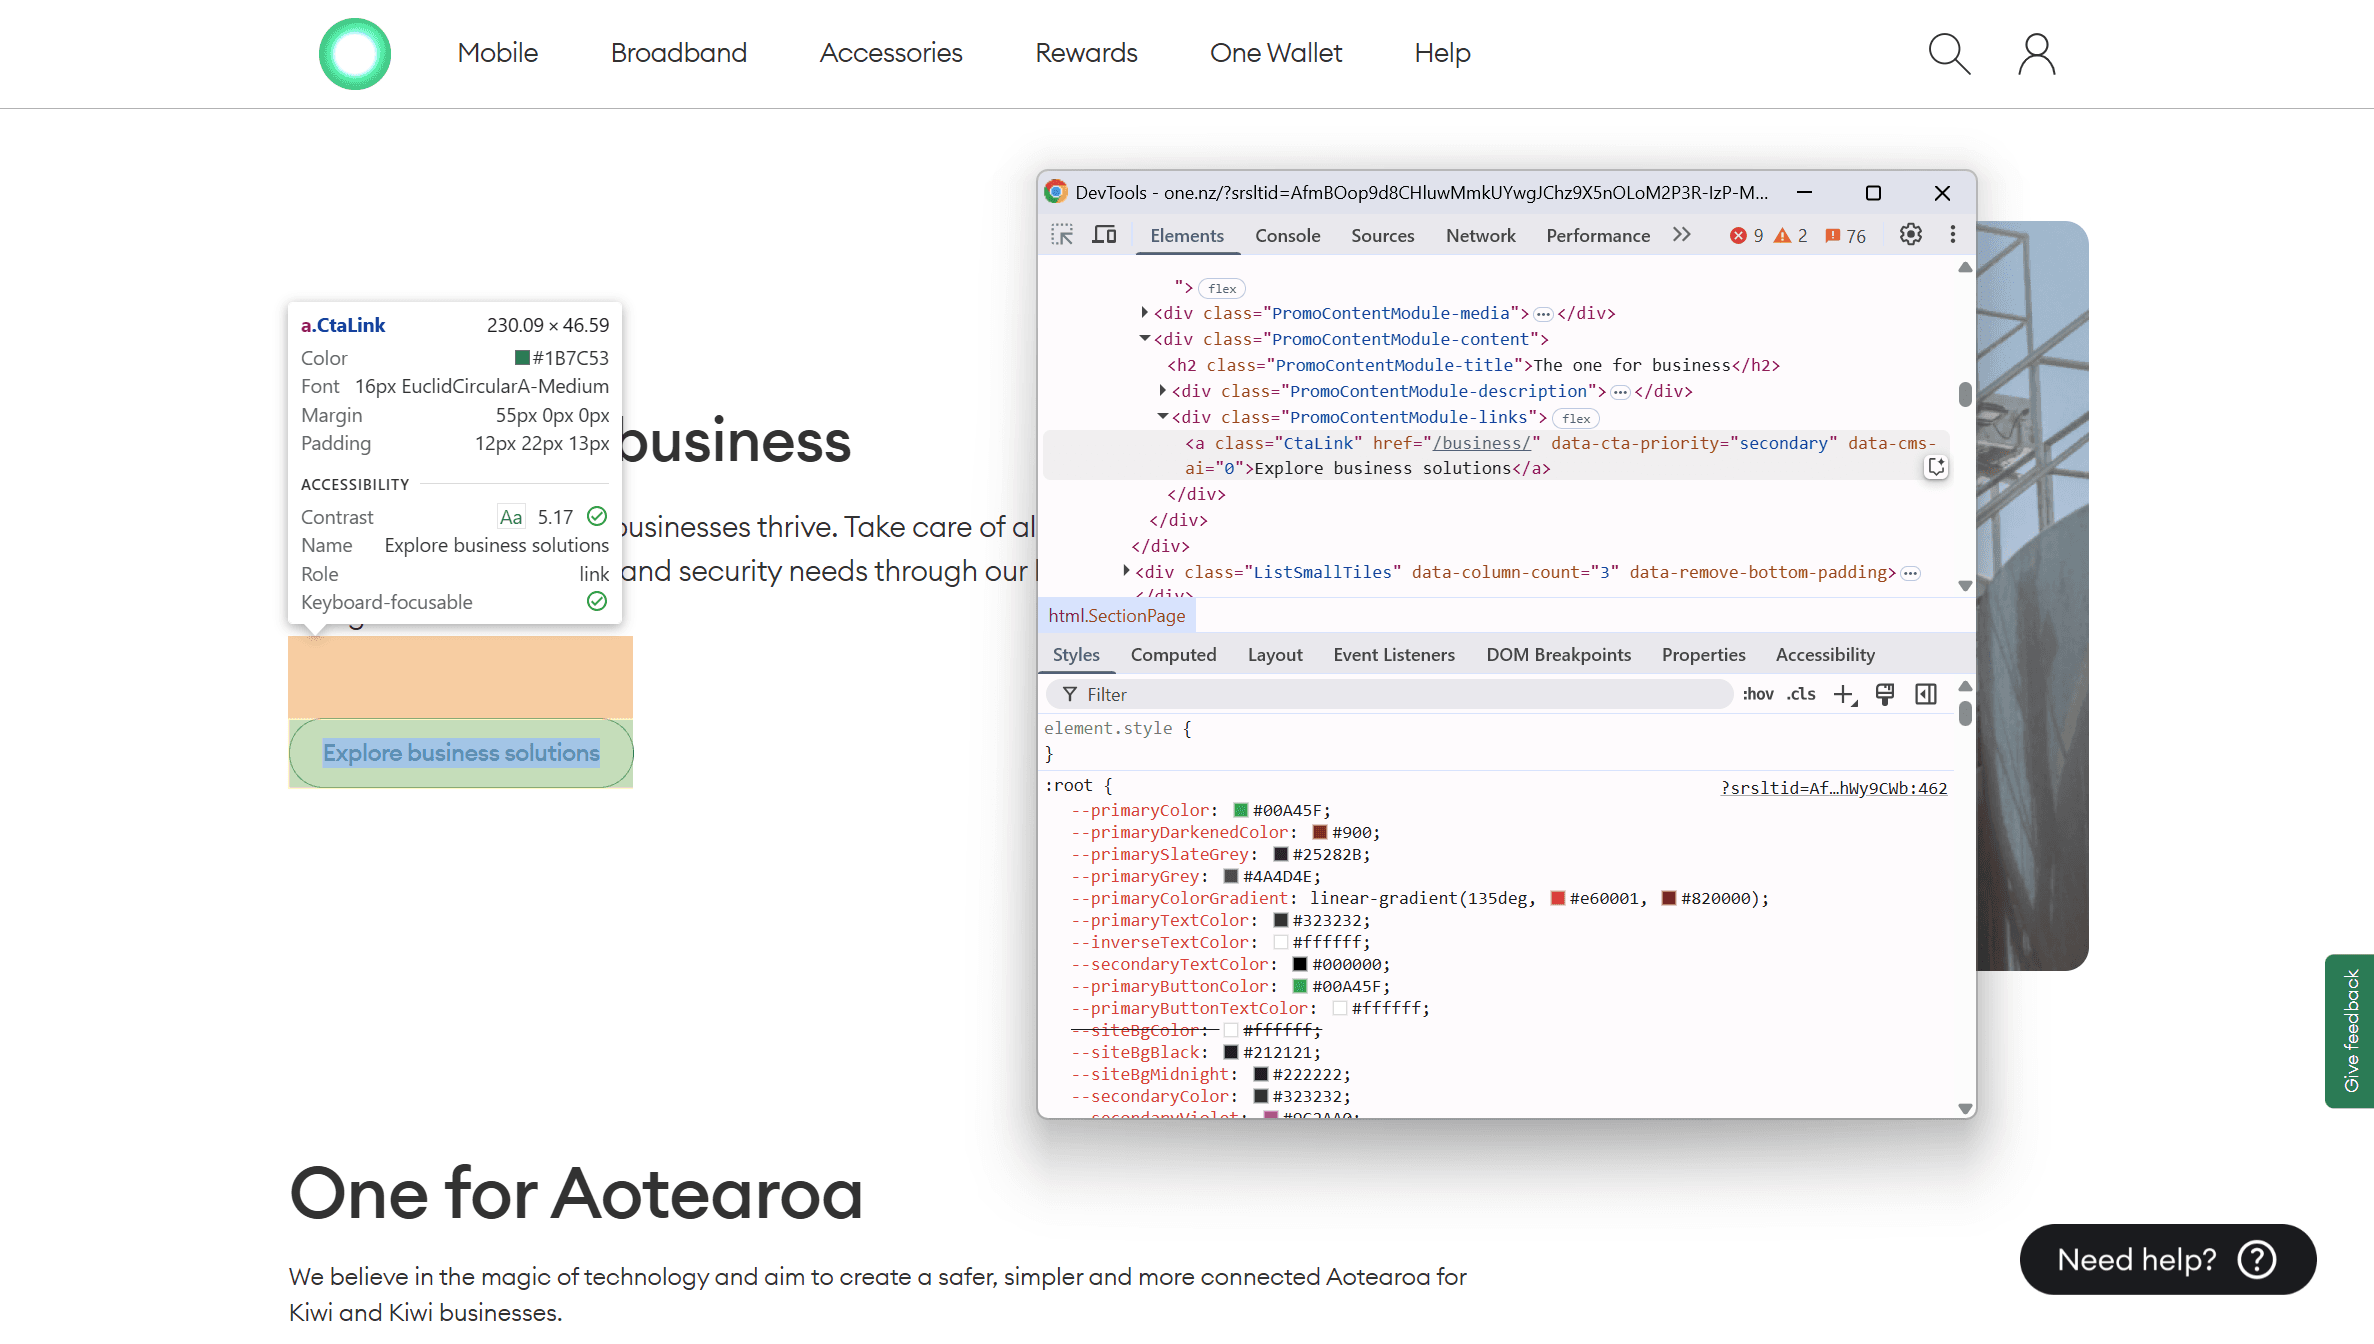The height and width of the screenshot is (1344, 2374).
Task: Open the Accessibility pane tab
Action: (x=1825, y=655)
